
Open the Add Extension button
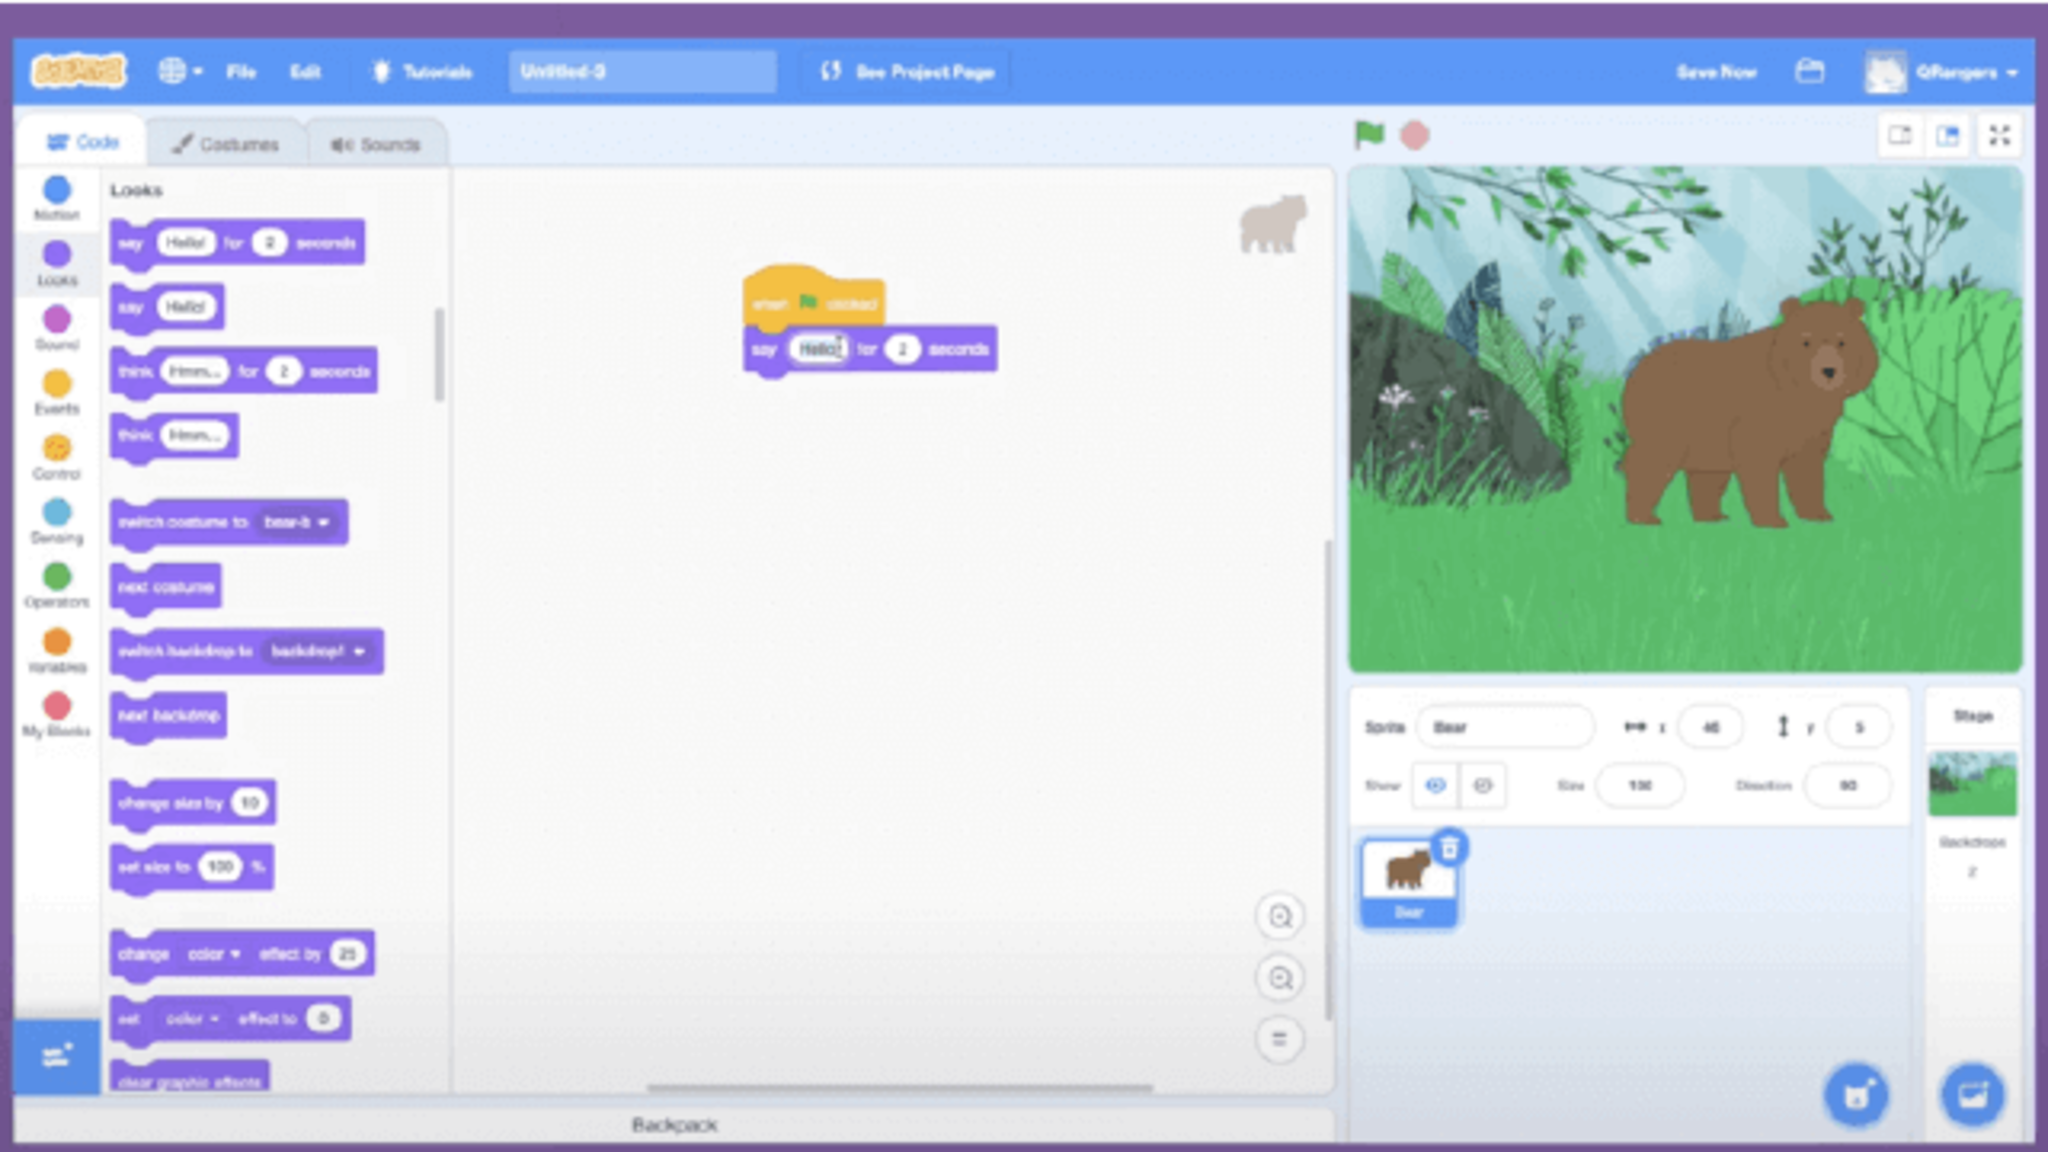[x=56, y=1056]
